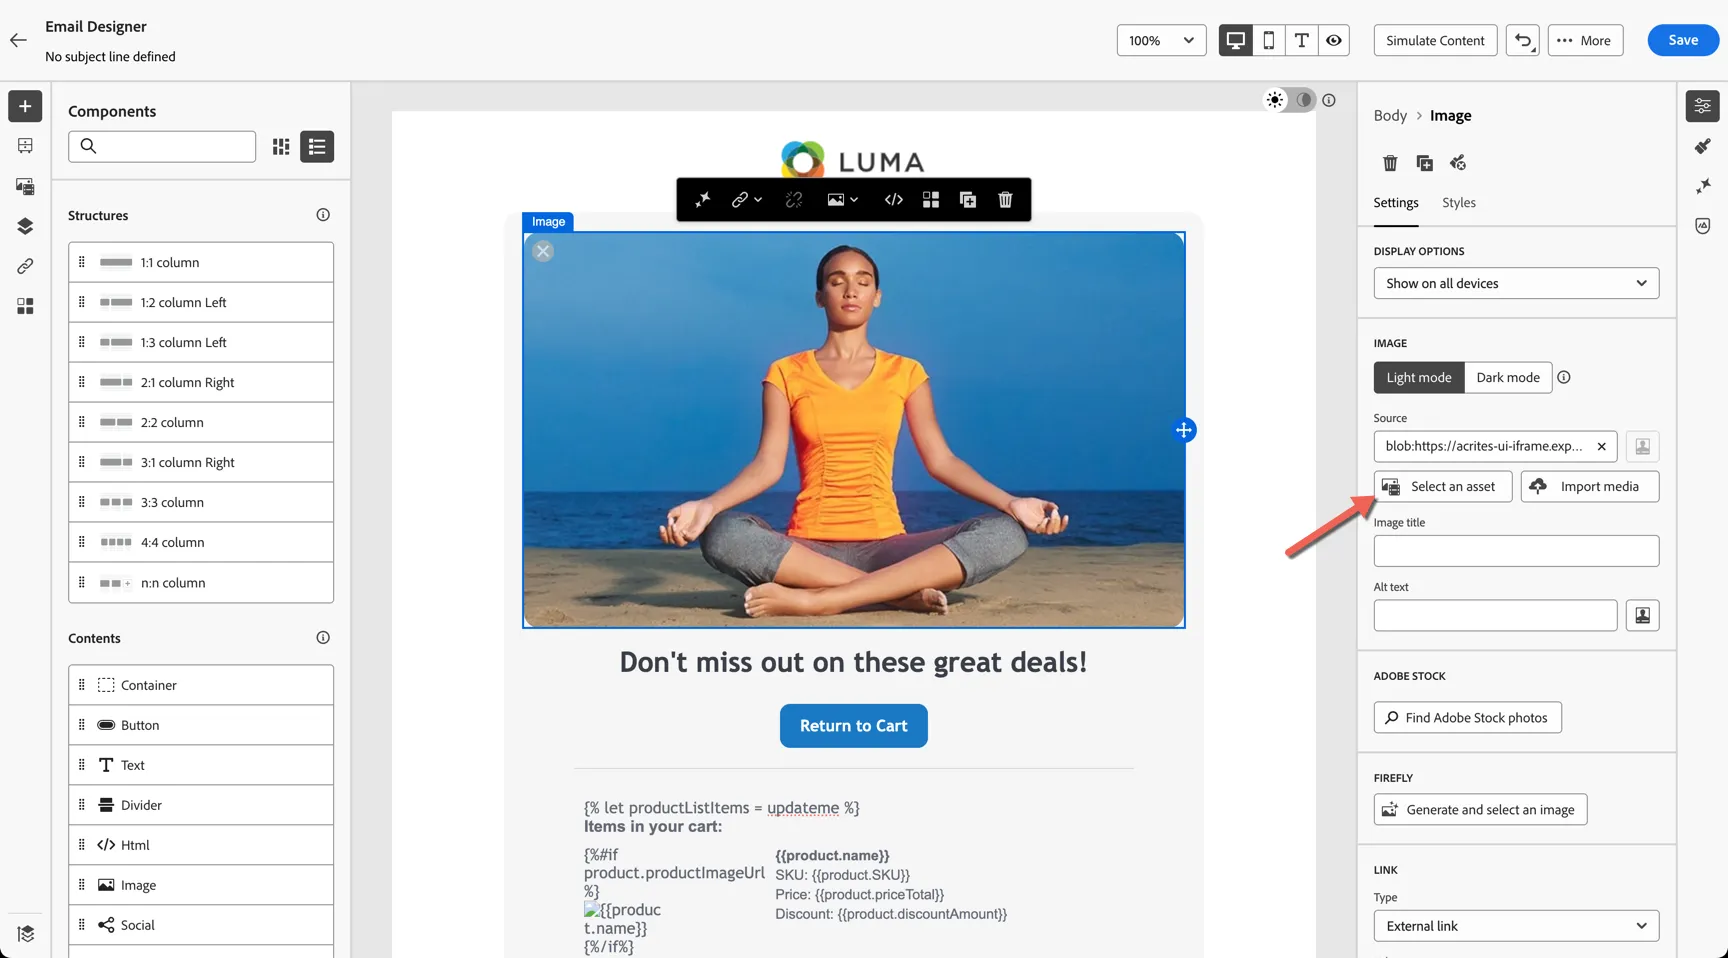Select the plain text view icon
This screenshot has height=958, width=1728.
click(x=1302, y=40)
